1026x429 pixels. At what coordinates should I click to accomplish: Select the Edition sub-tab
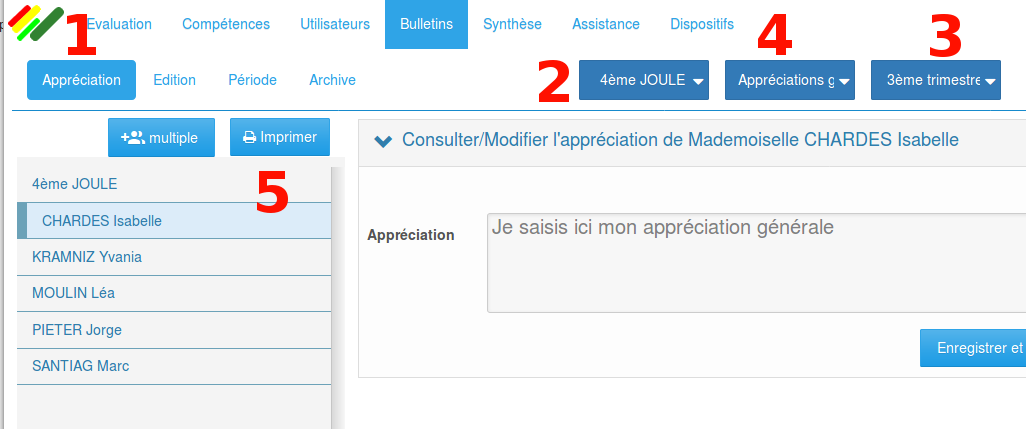[x=175, y=80]
